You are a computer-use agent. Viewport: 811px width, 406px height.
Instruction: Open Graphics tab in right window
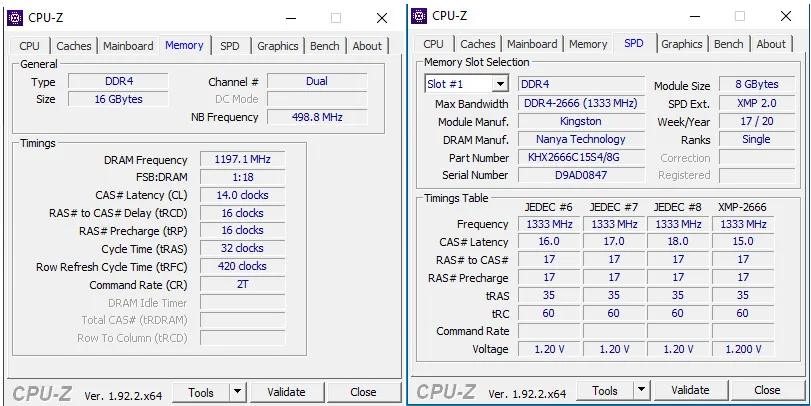pos(682,44)
